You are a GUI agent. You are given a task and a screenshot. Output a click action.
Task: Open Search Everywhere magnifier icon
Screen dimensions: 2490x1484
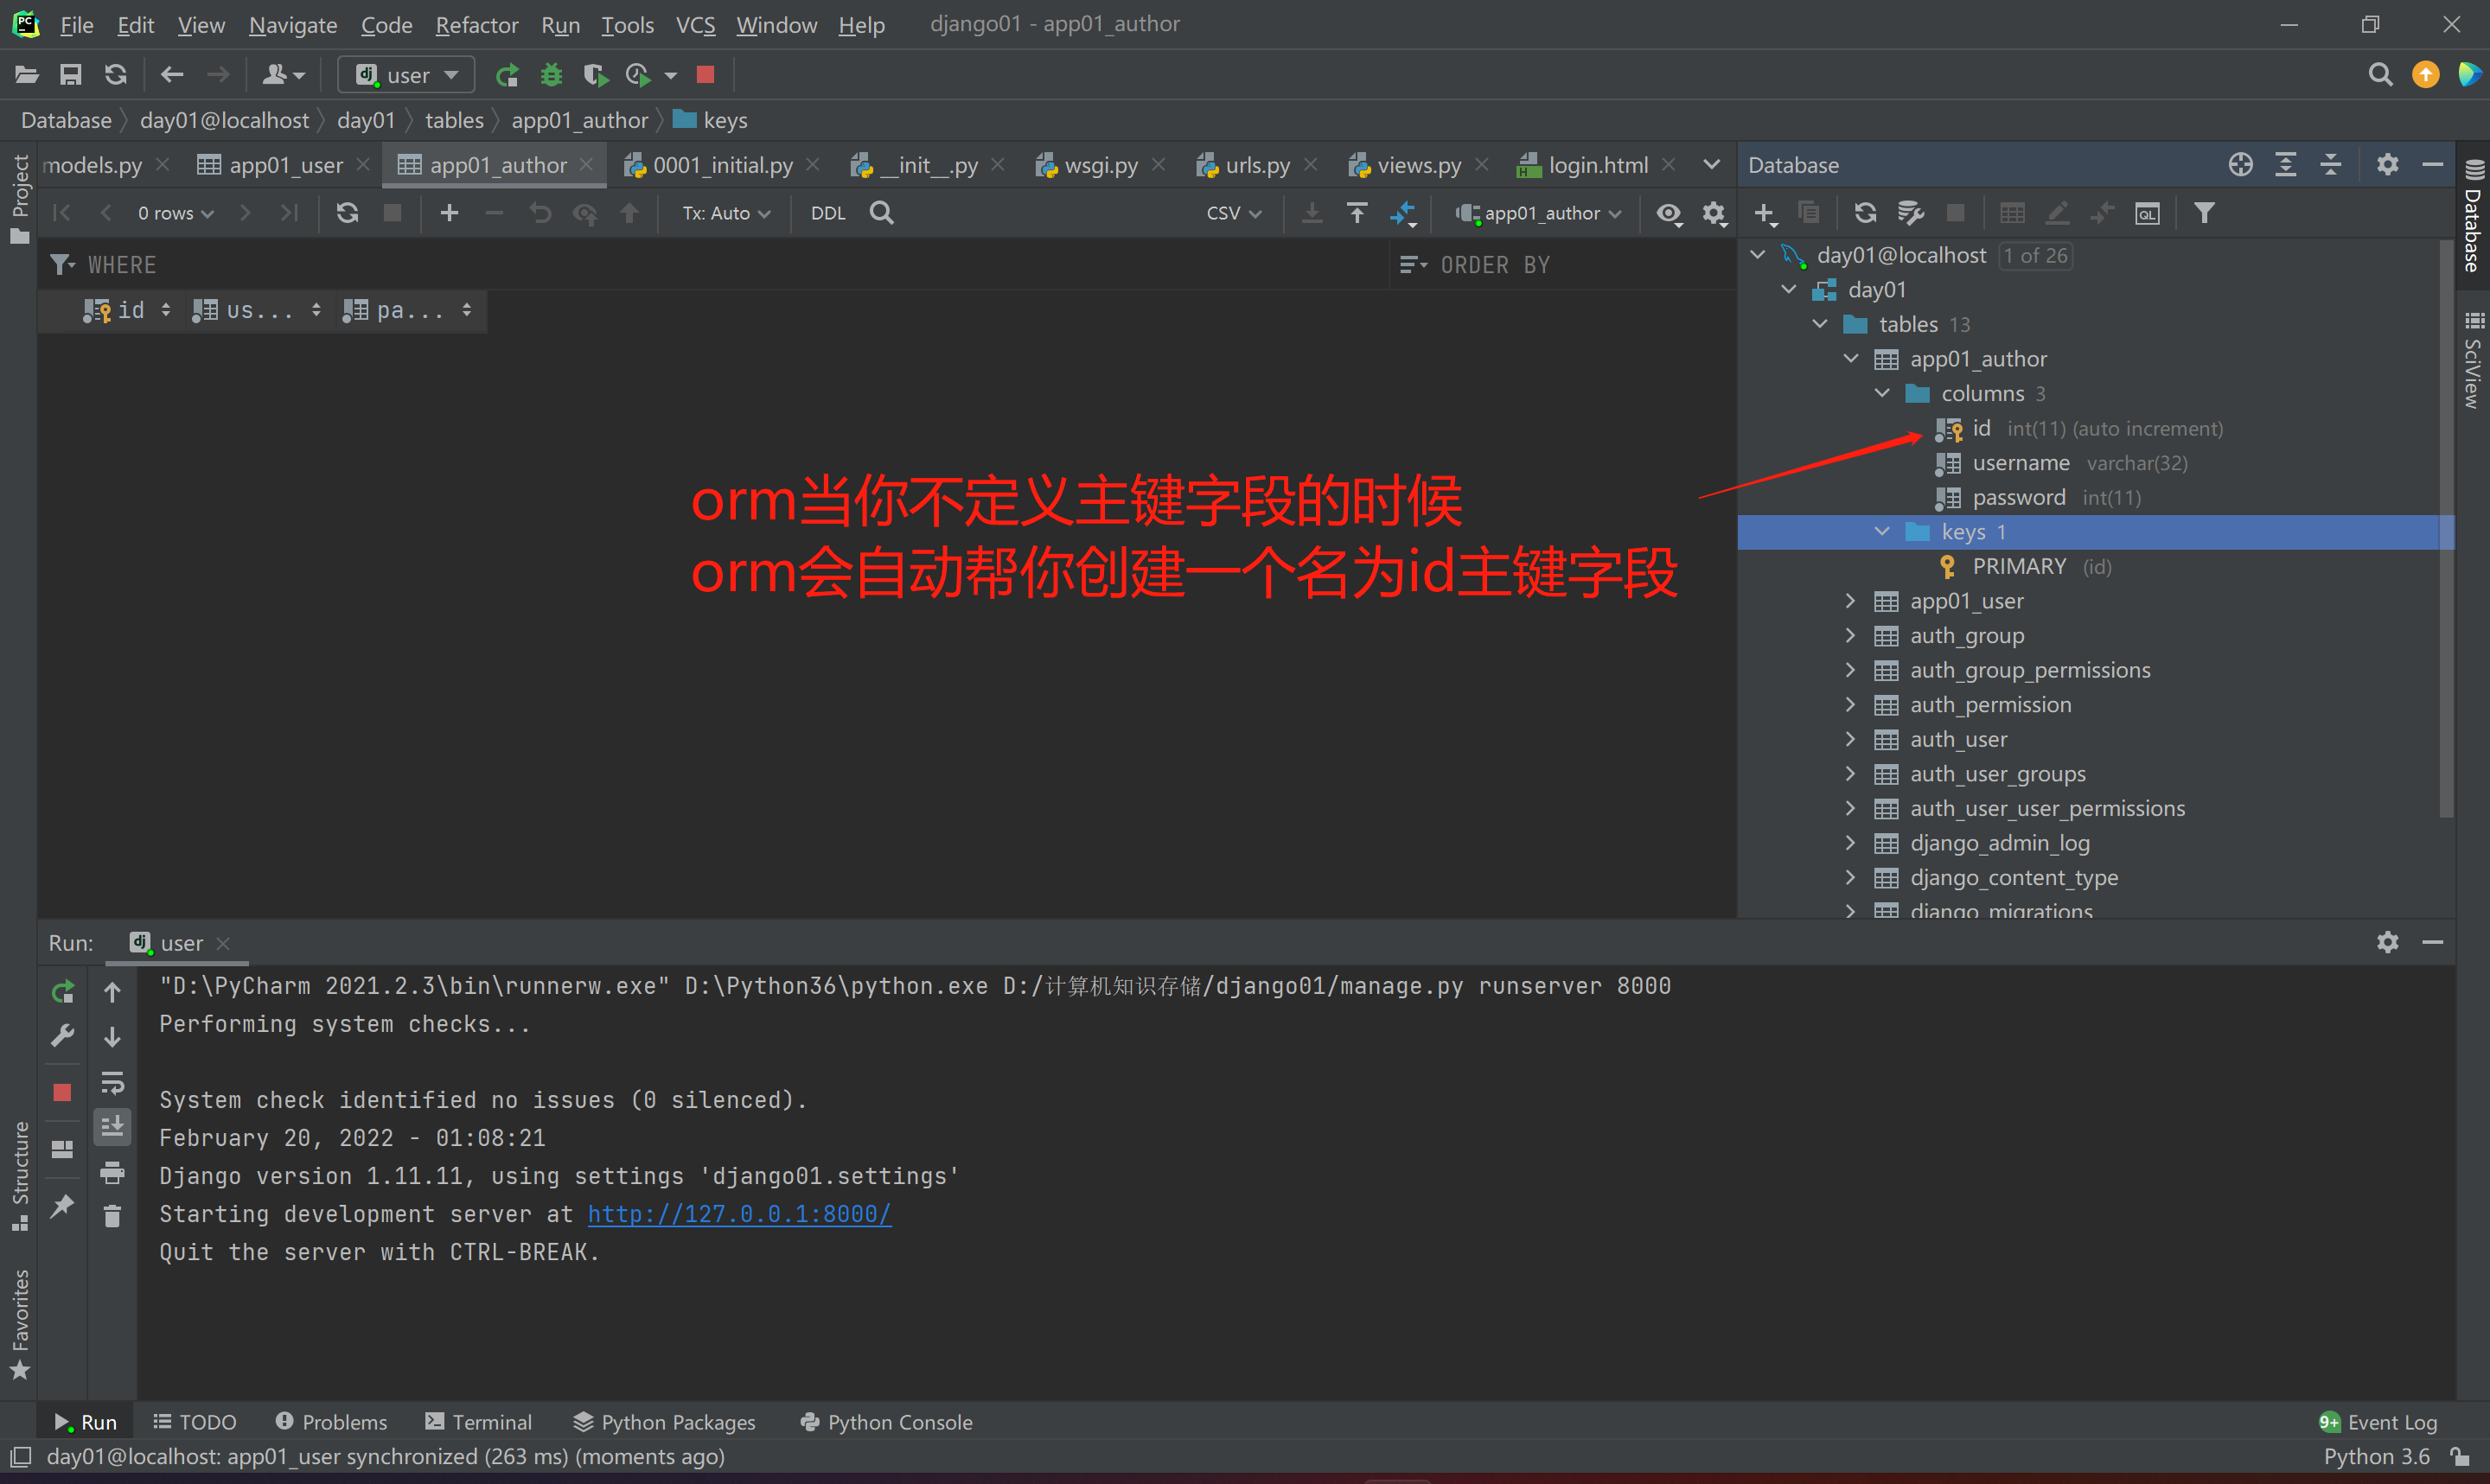(x=2380, y=75)
